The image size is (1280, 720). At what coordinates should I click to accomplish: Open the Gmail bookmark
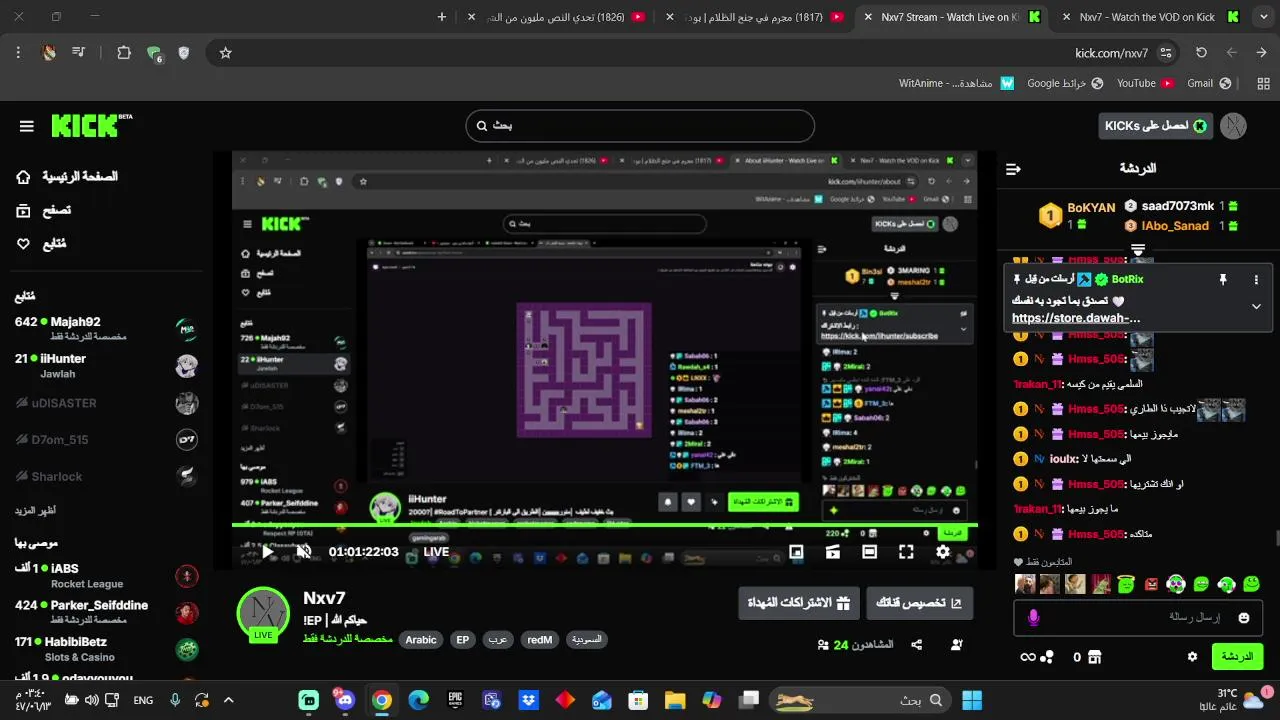tap(1208, 83)
